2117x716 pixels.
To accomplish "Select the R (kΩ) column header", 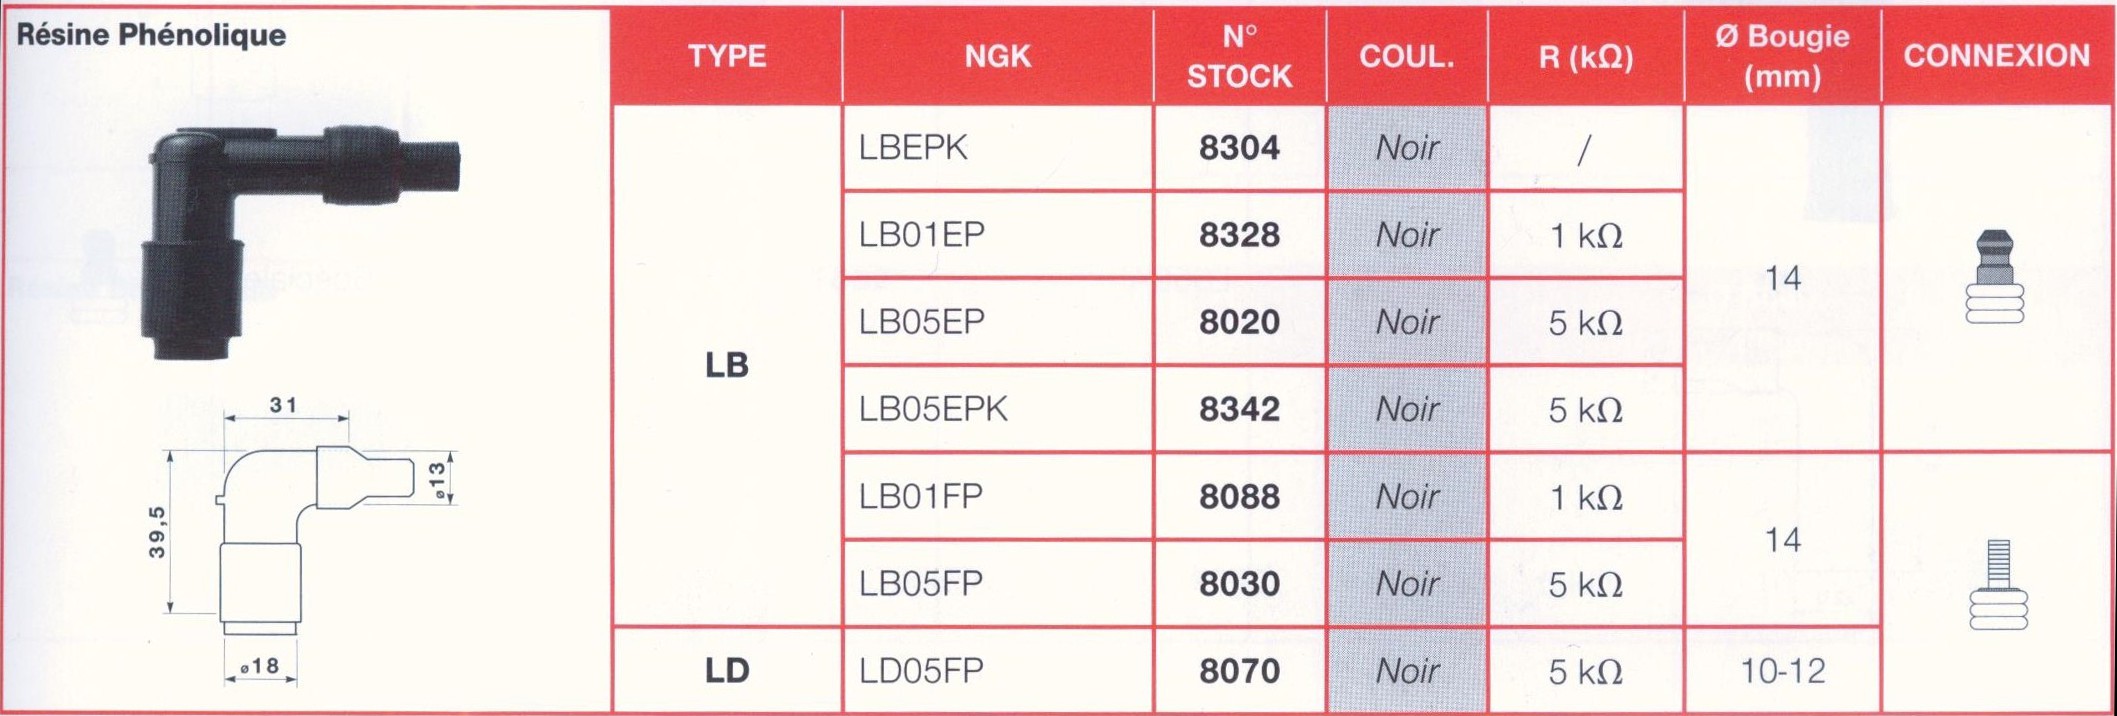I will (x=1585, y=56).
